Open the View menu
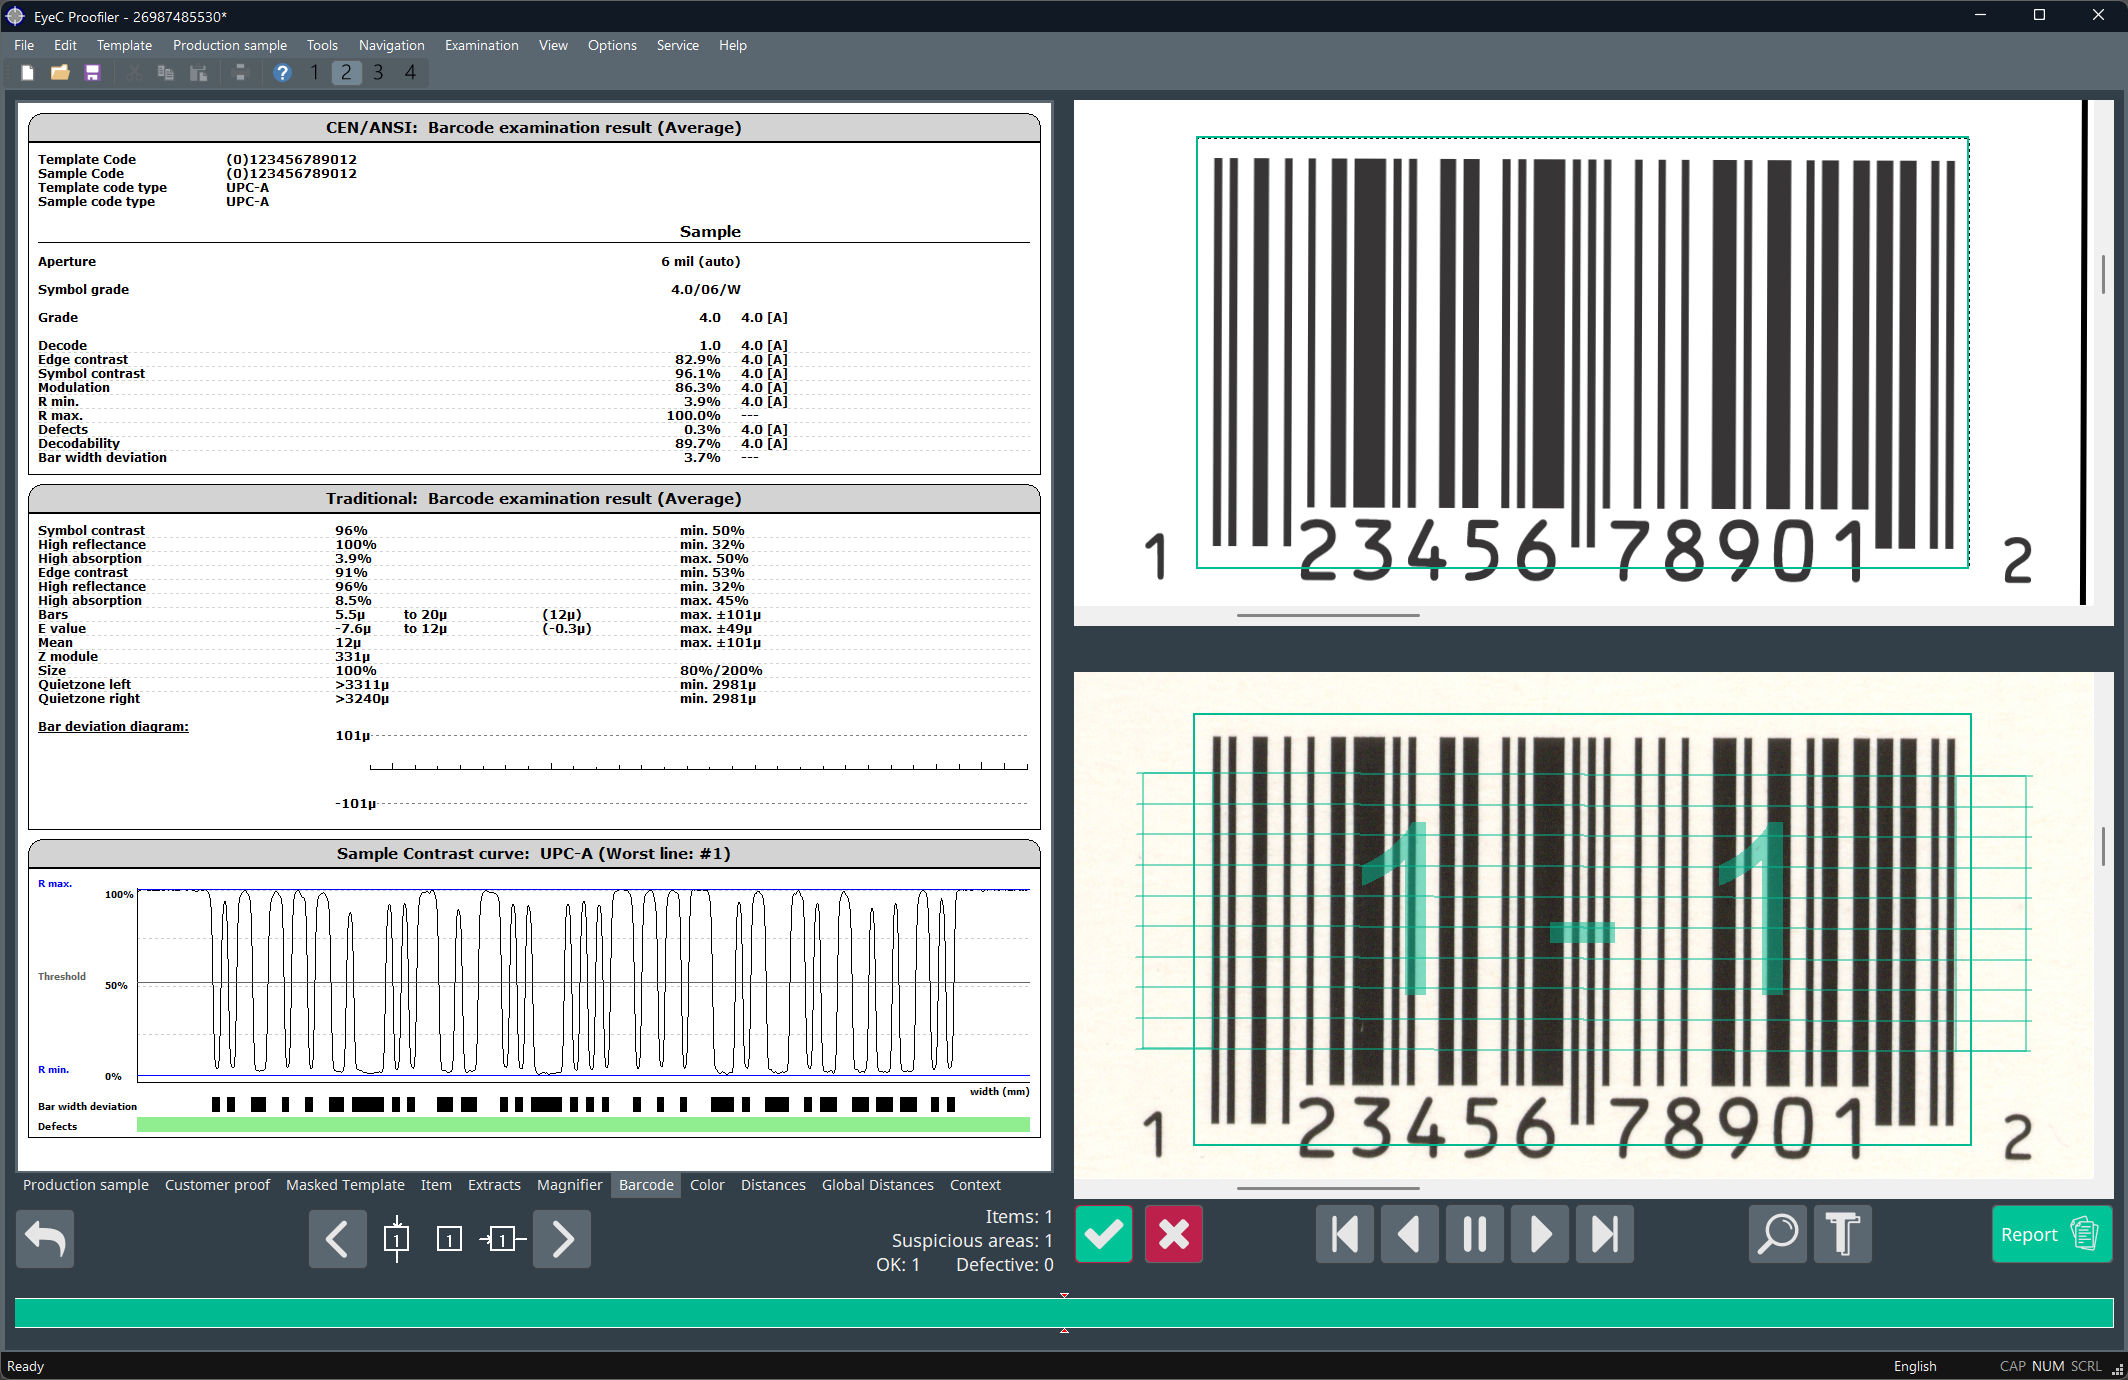 point(553,45)
